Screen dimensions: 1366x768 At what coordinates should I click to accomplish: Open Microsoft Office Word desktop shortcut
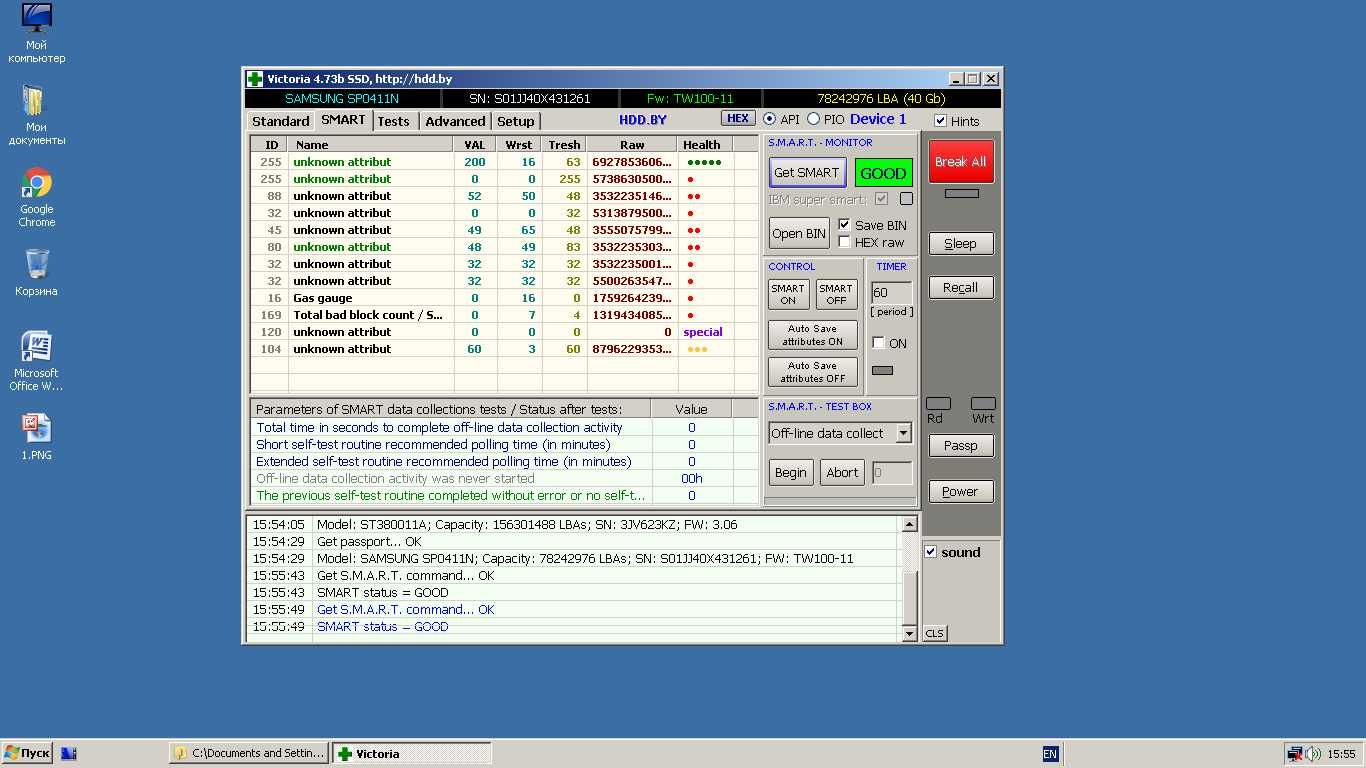coord(37,361)
